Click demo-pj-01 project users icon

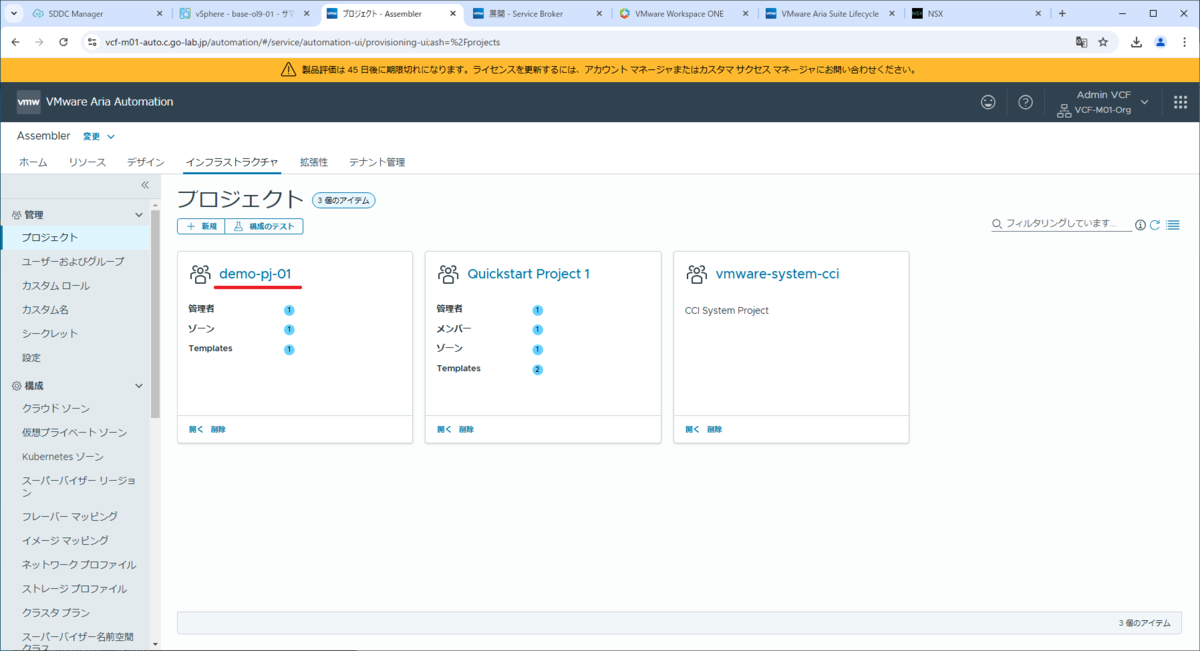[x=200, y=274]
